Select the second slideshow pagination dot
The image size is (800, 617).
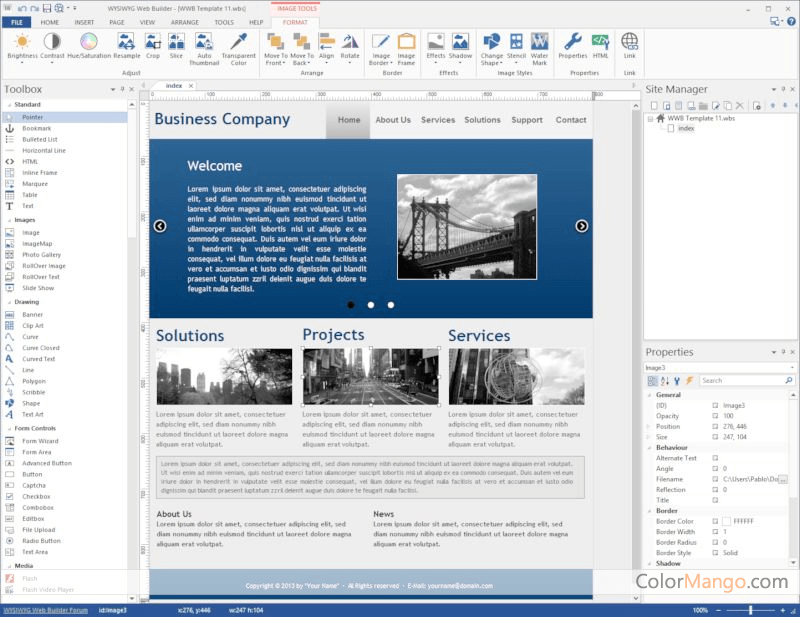371,304
